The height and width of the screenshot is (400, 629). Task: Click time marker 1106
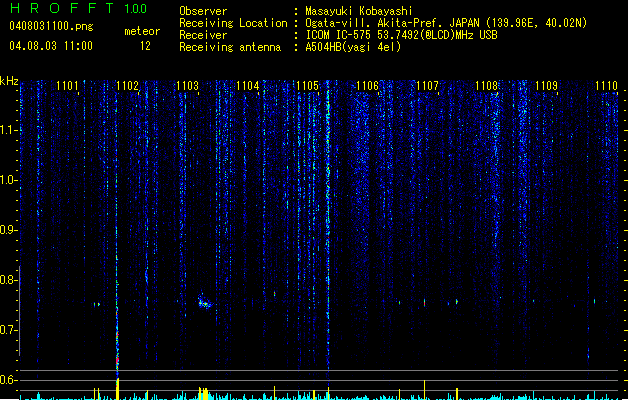(367, 86)
